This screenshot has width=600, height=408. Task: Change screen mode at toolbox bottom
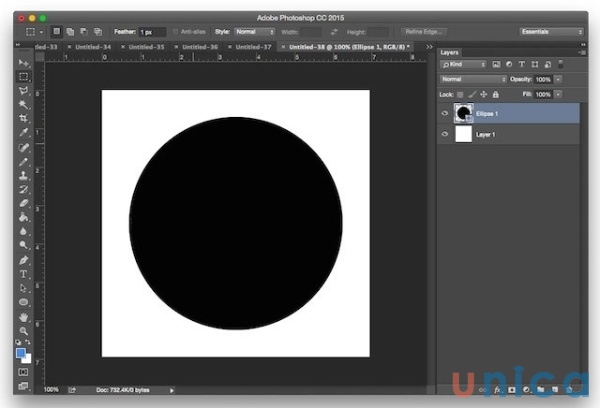23,386
